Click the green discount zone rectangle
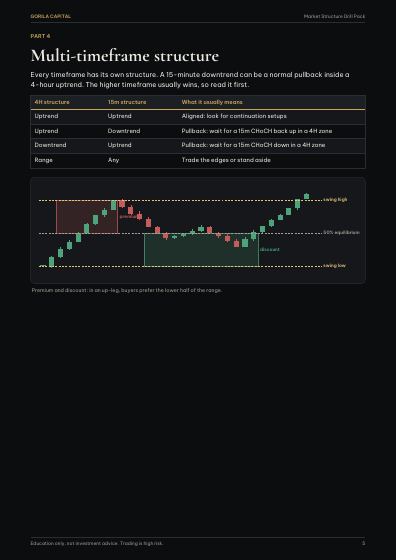 201,250
